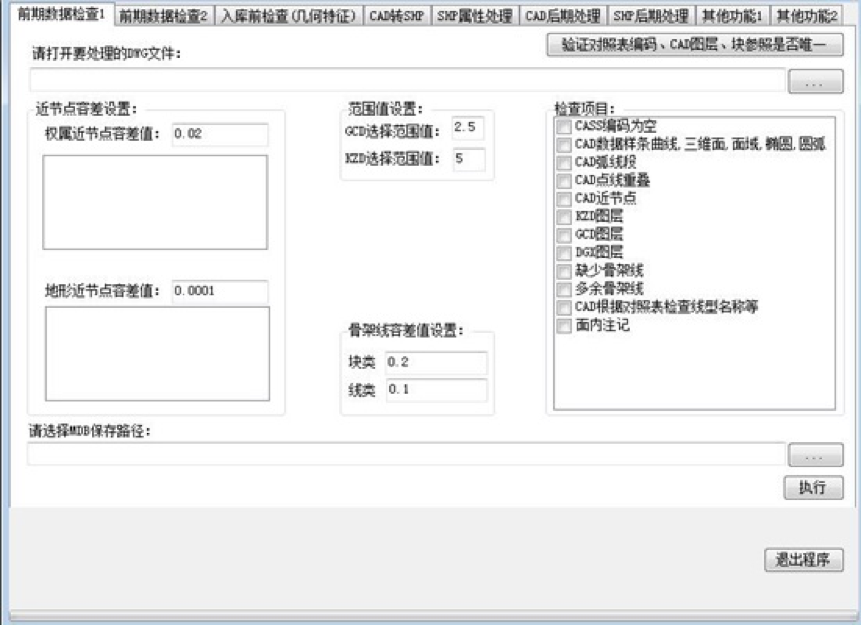Check the CAD点线重叠 option

[565, 180]
